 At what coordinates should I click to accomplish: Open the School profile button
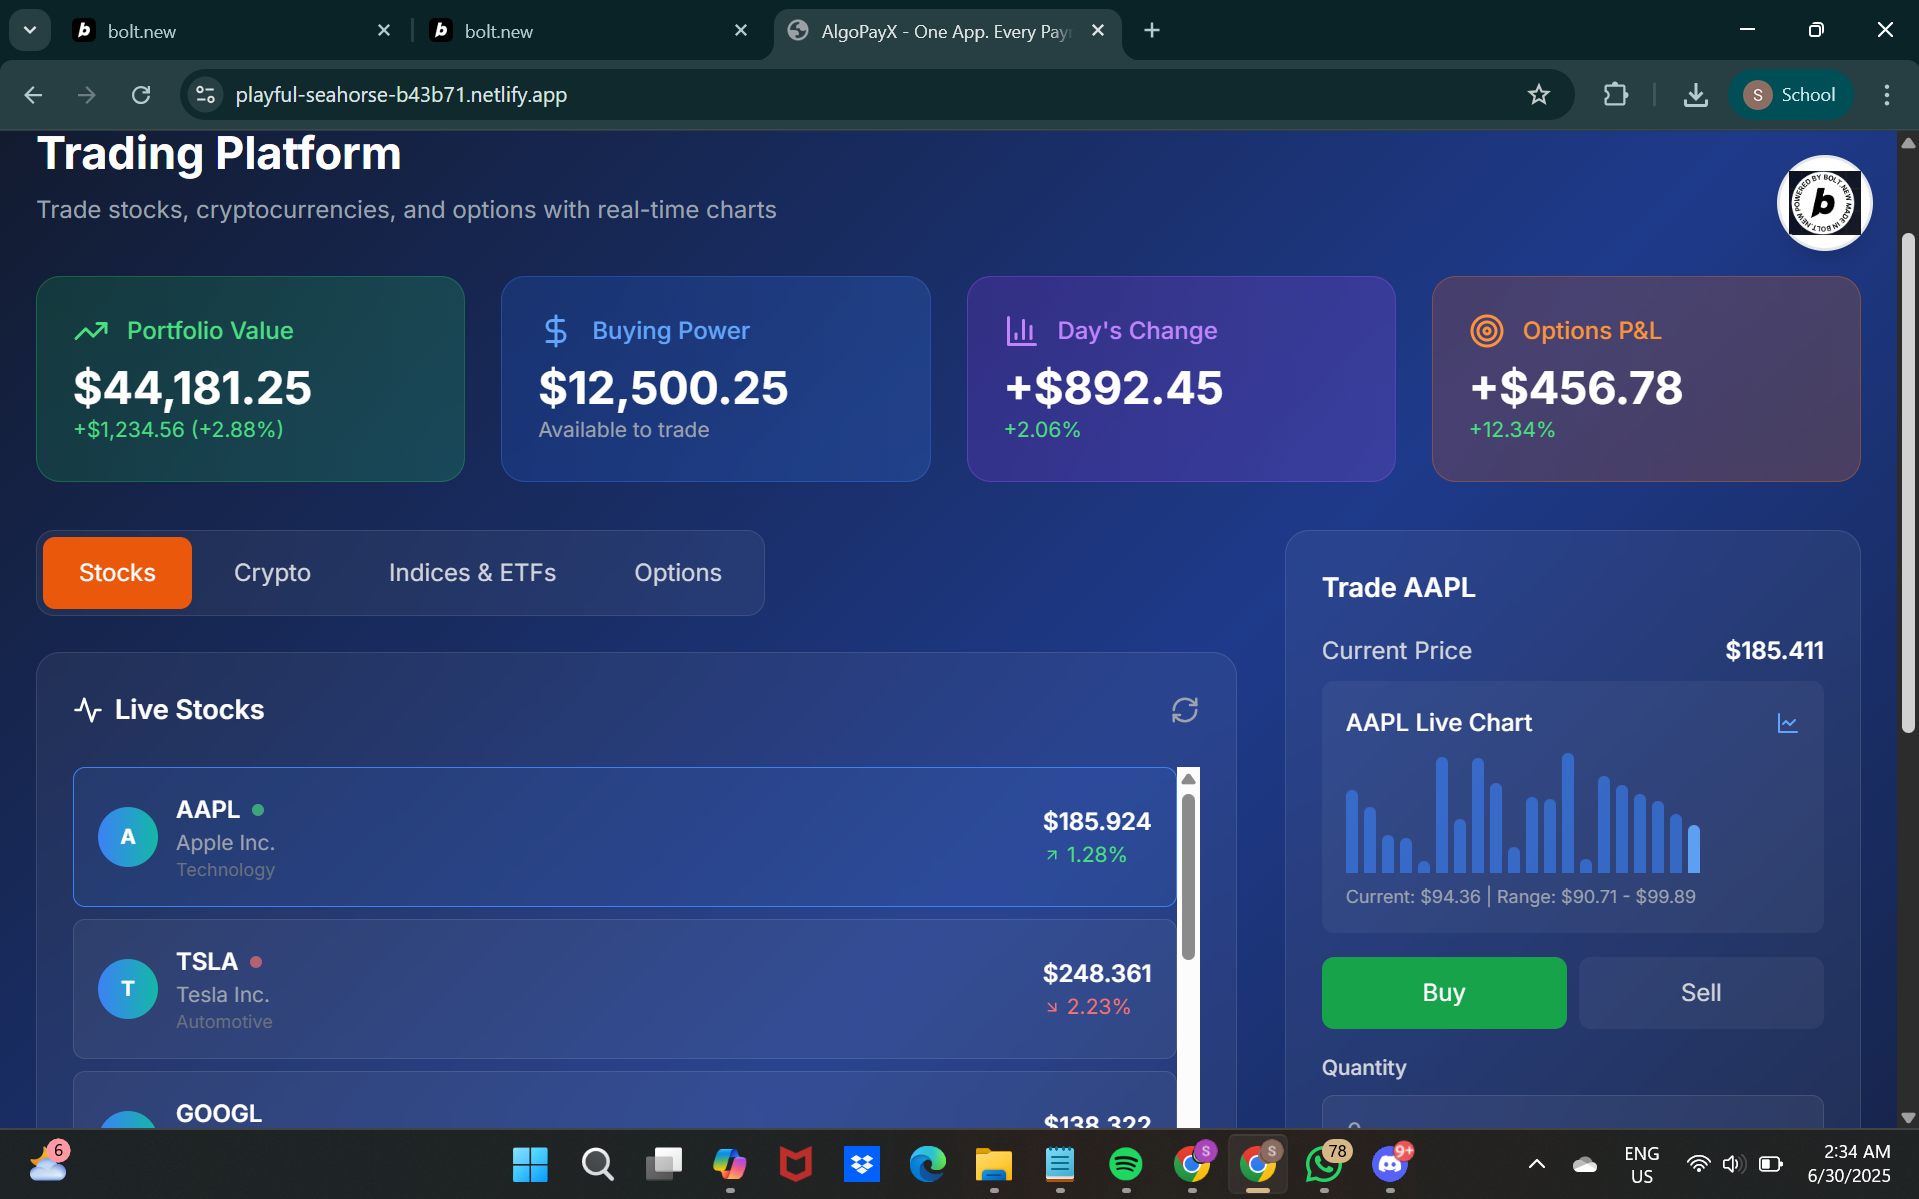tap(1790, 95)
